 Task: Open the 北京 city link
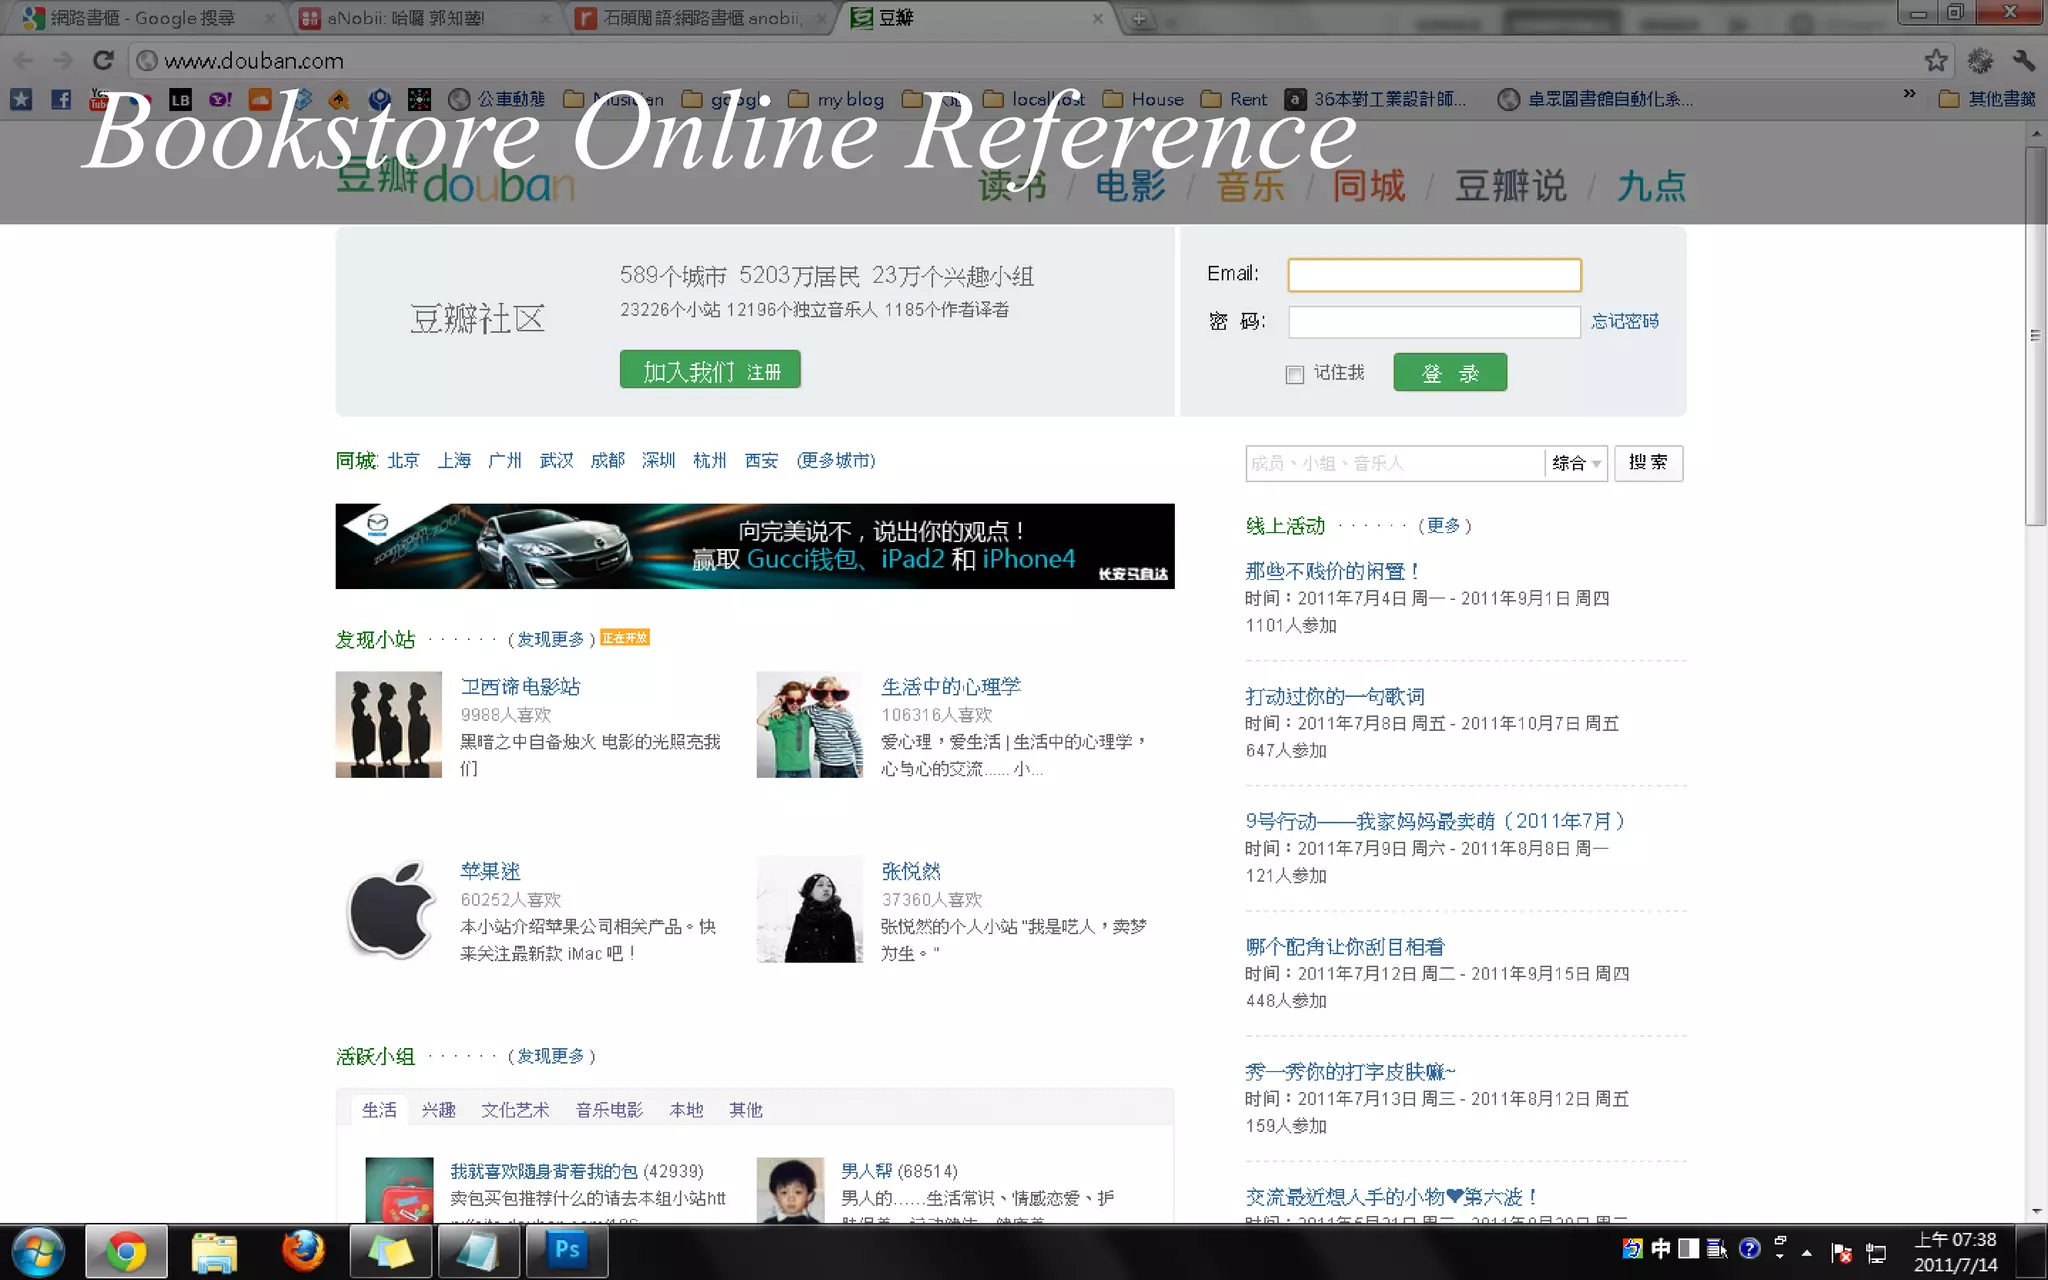pos(404,460)
